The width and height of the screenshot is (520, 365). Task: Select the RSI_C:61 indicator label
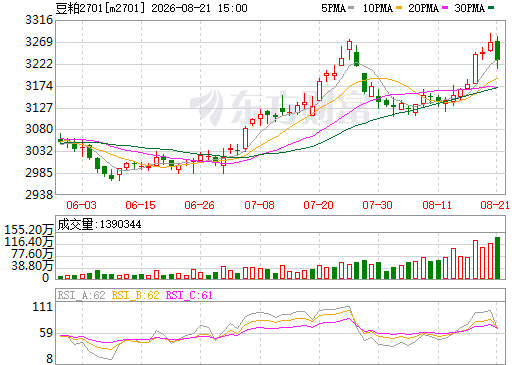[189, 295]
